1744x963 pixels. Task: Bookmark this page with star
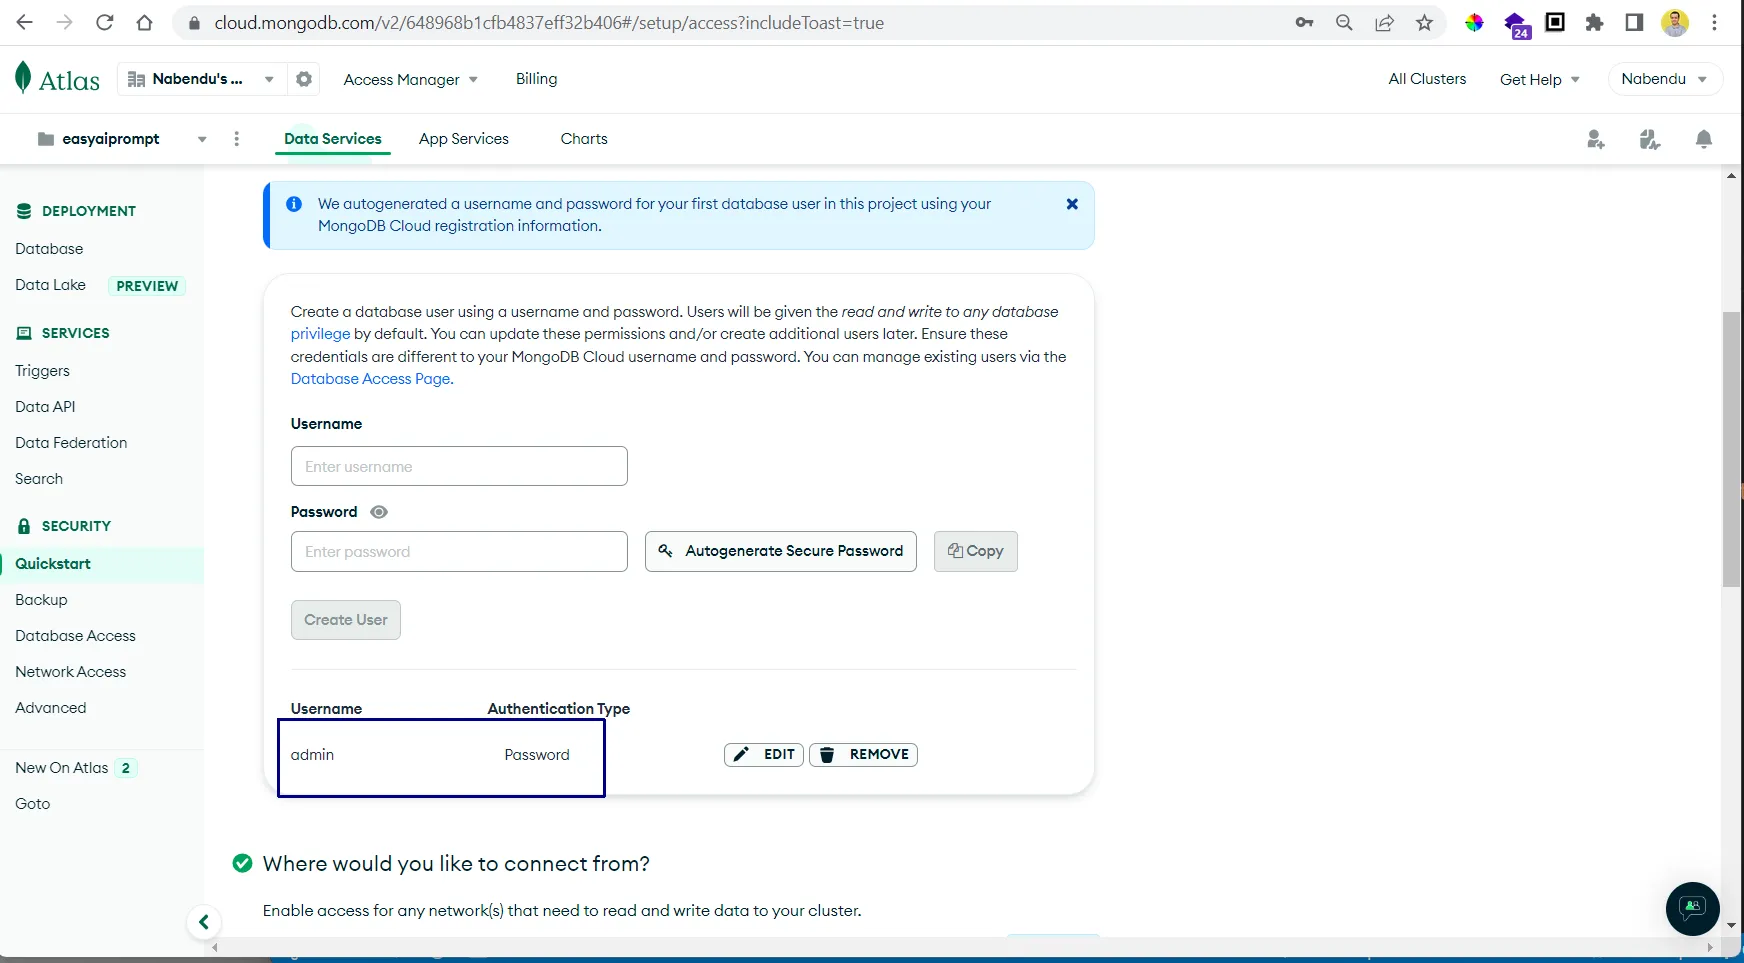pos(1424,22)
